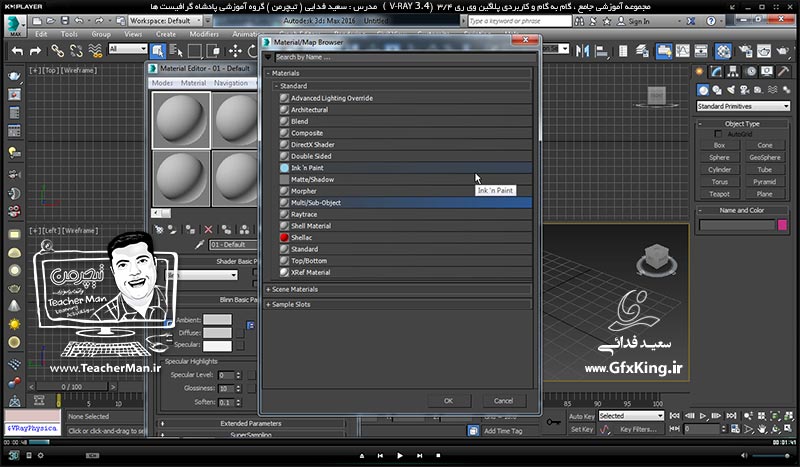This screenshot has height=467, width=800.
Task: Click the Key Filters button
Action: pos(638,429)
